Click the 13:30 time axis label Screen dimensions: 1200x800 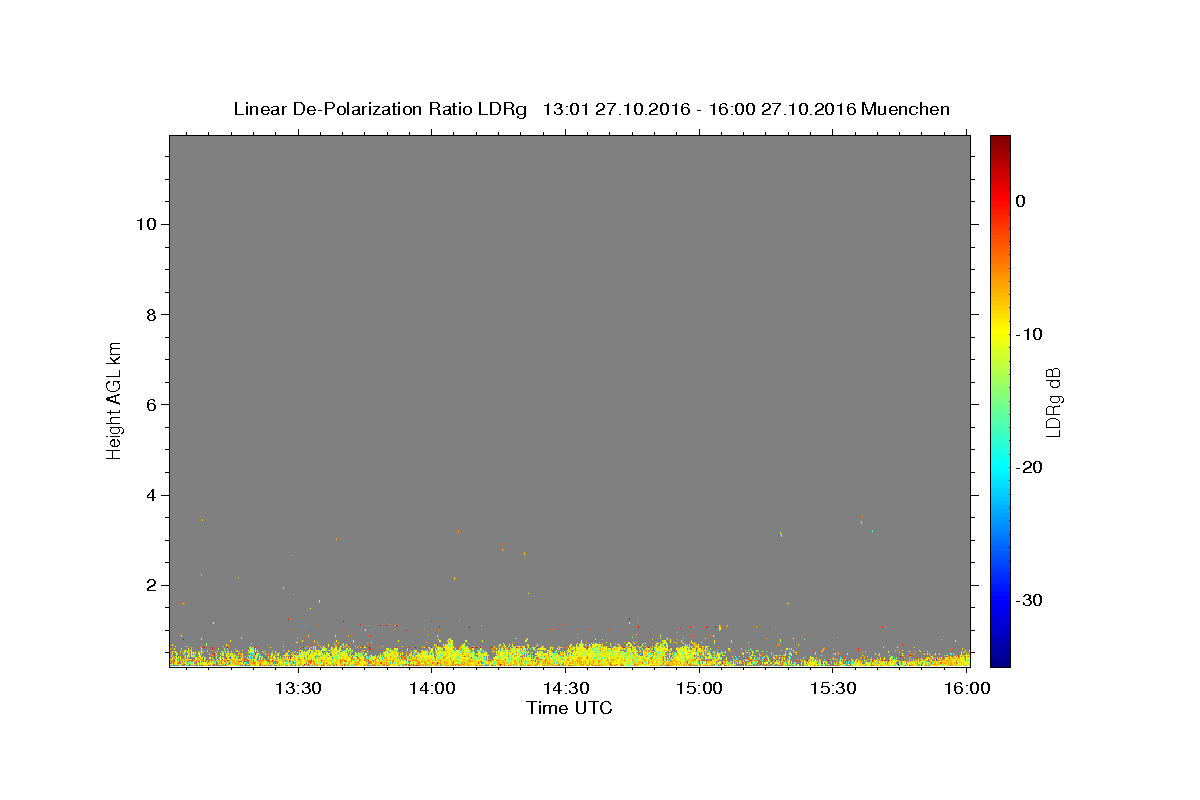[x=298, y=688]
